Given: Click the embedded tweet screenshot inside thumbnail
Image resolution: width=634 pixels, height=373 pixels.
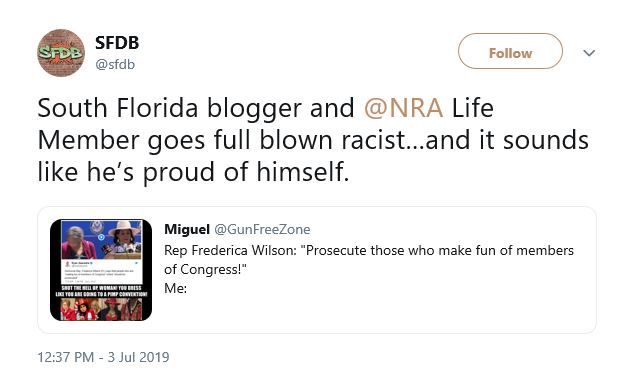Looking at the screenshot, I should pos(101,271).
